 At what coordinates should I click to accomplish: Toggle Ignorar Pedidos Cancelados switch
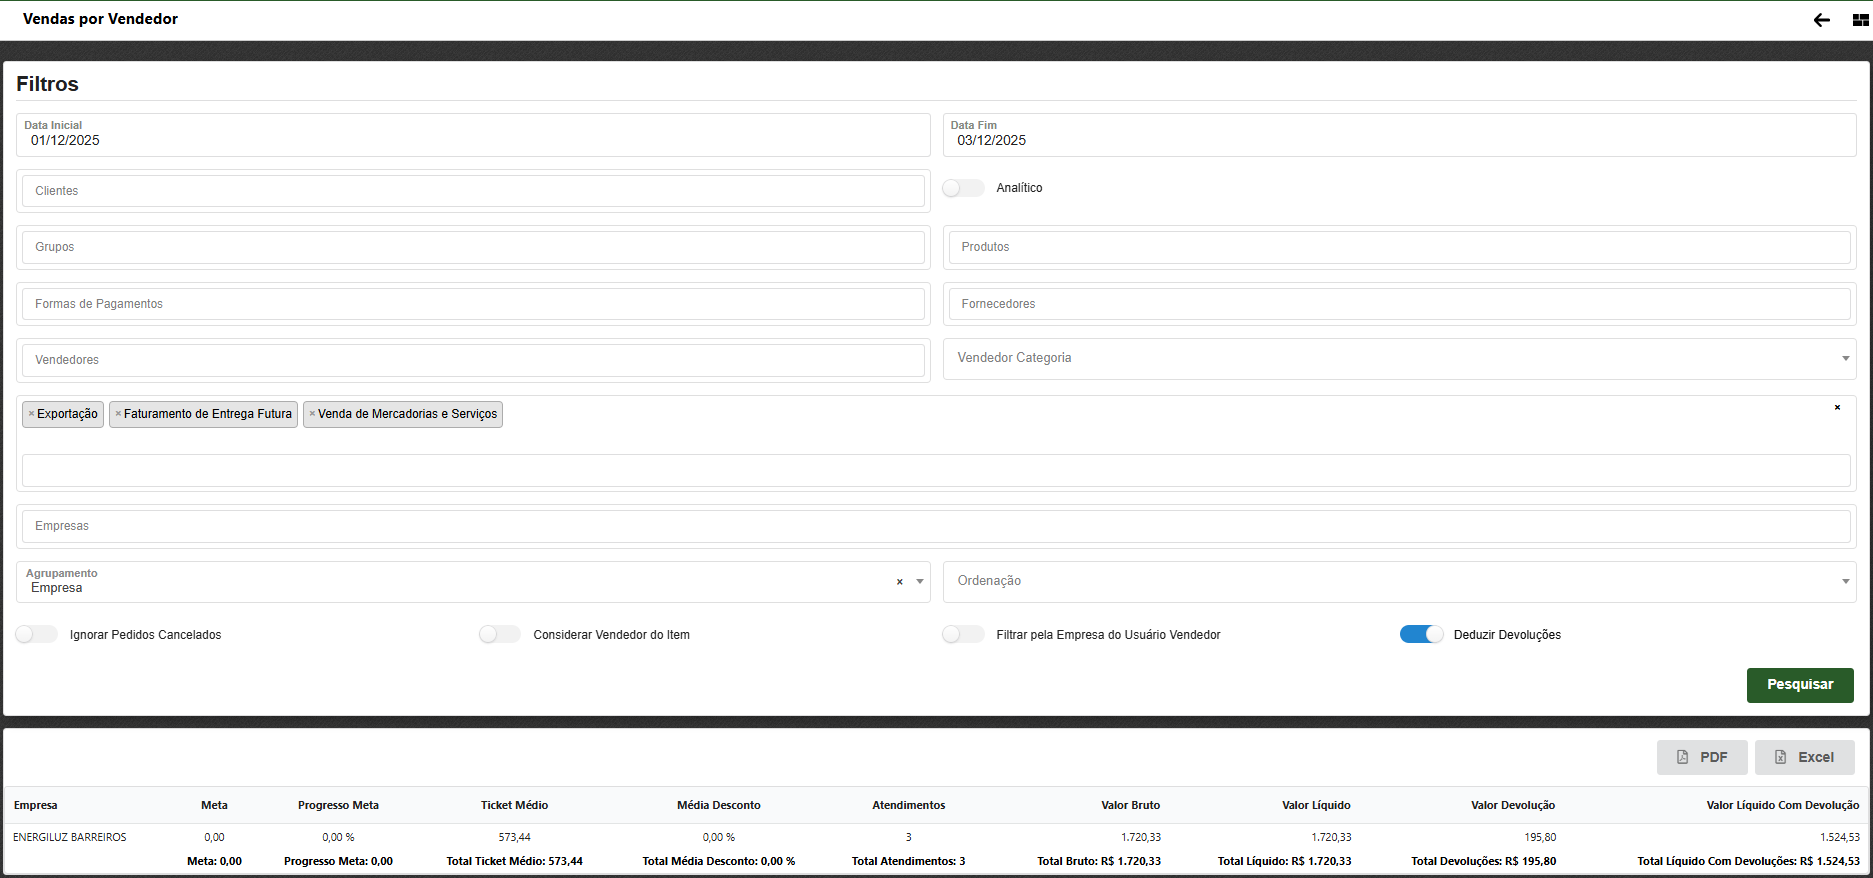click(37, 635)
